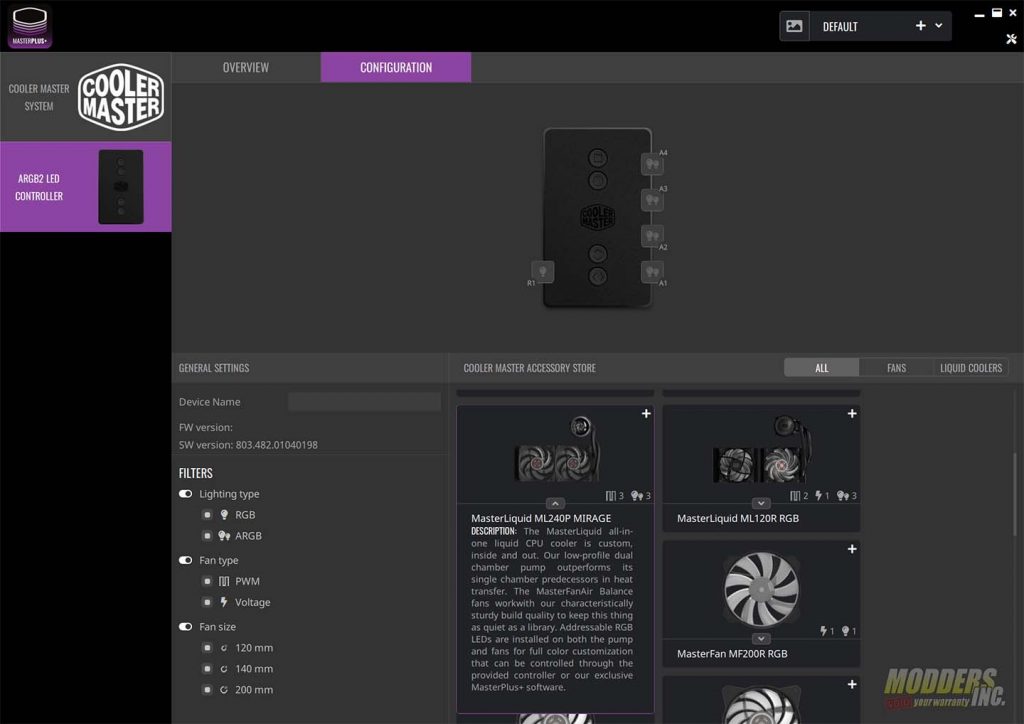Click the ML120R RGB product thumbnail
The image size is (1024, 724).
click(x=761, y=450)
